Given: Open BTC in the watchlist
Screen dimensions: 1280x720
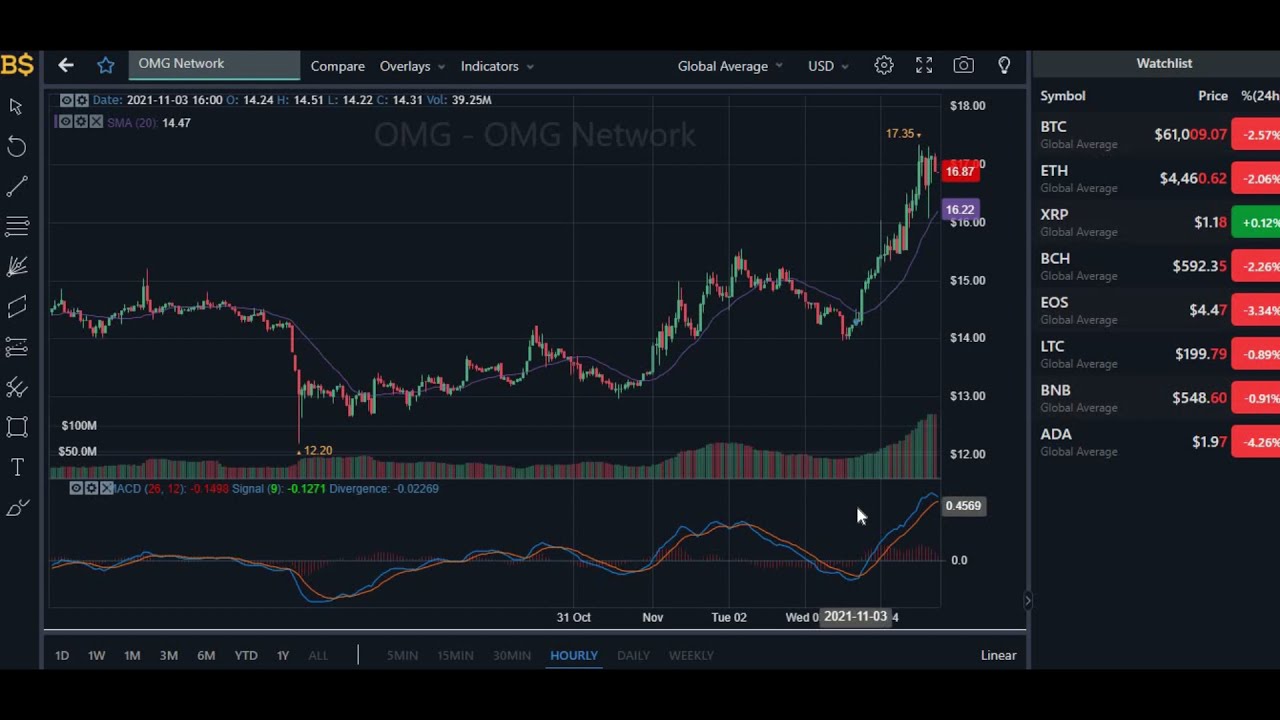Looking at the screenshot, I should (x=1157, y=134).
